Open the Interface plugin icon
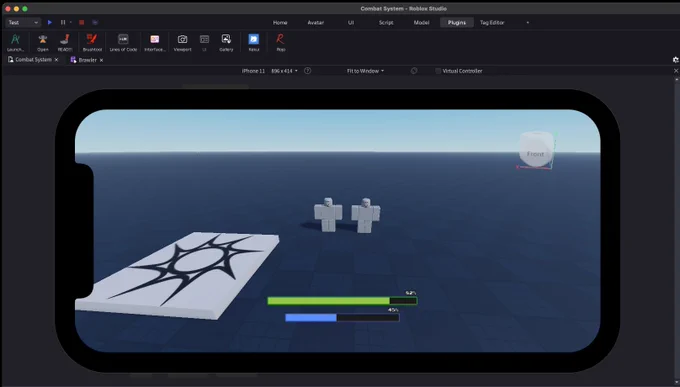Viewport: 680px width, 387px height. tap(155, 43)
